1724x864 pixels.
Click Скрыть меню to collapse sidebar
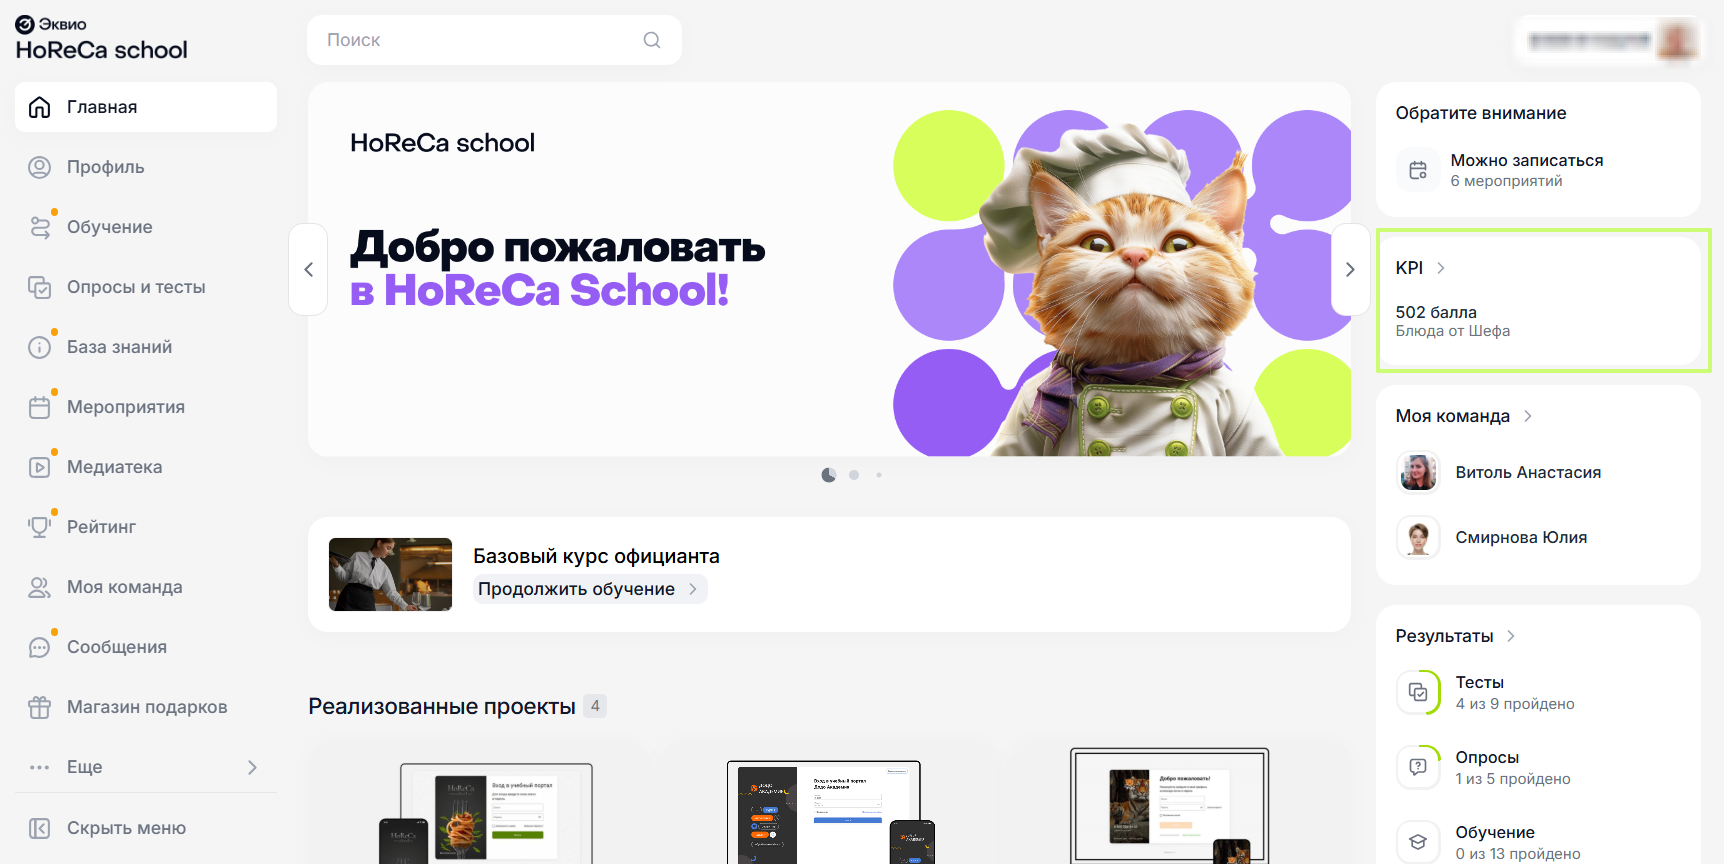[146, 828]
